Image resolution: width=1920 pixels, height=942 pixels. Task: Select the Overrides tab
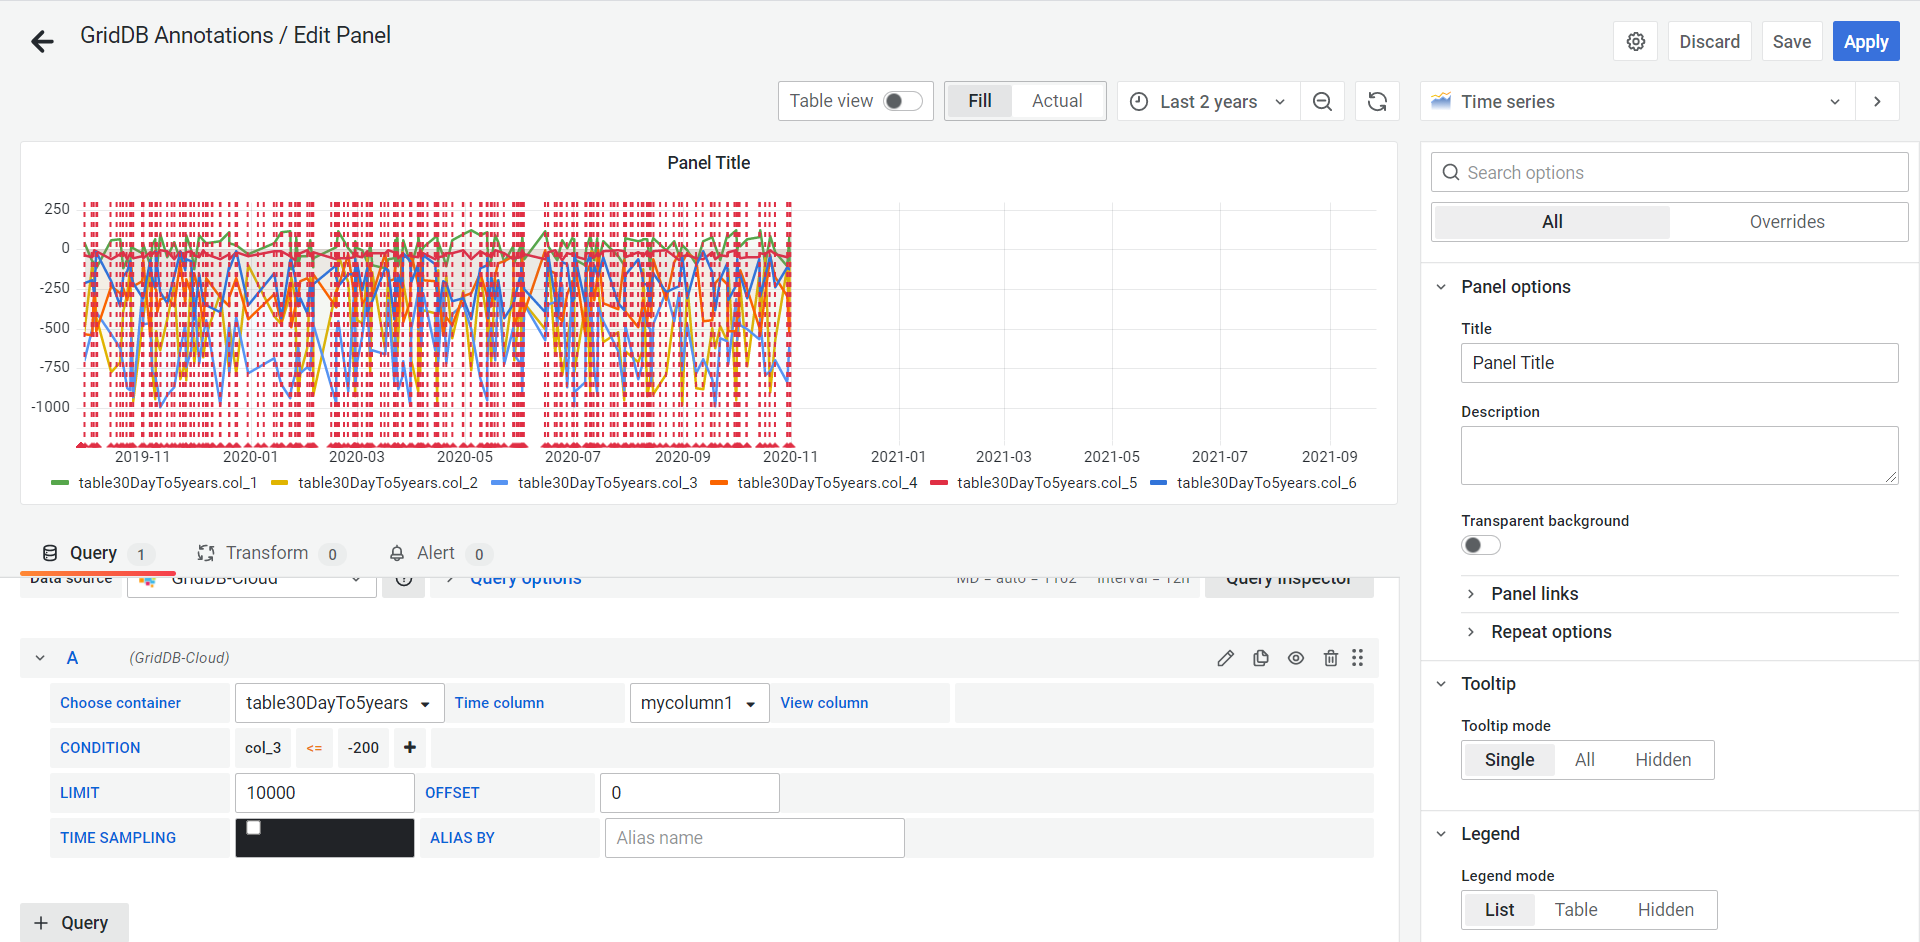coord(1786,222)
